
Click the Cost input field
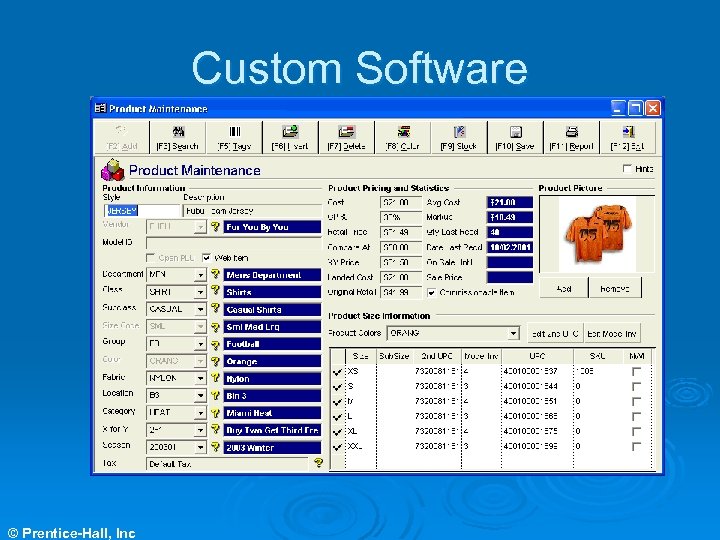(x=401, y=202)
